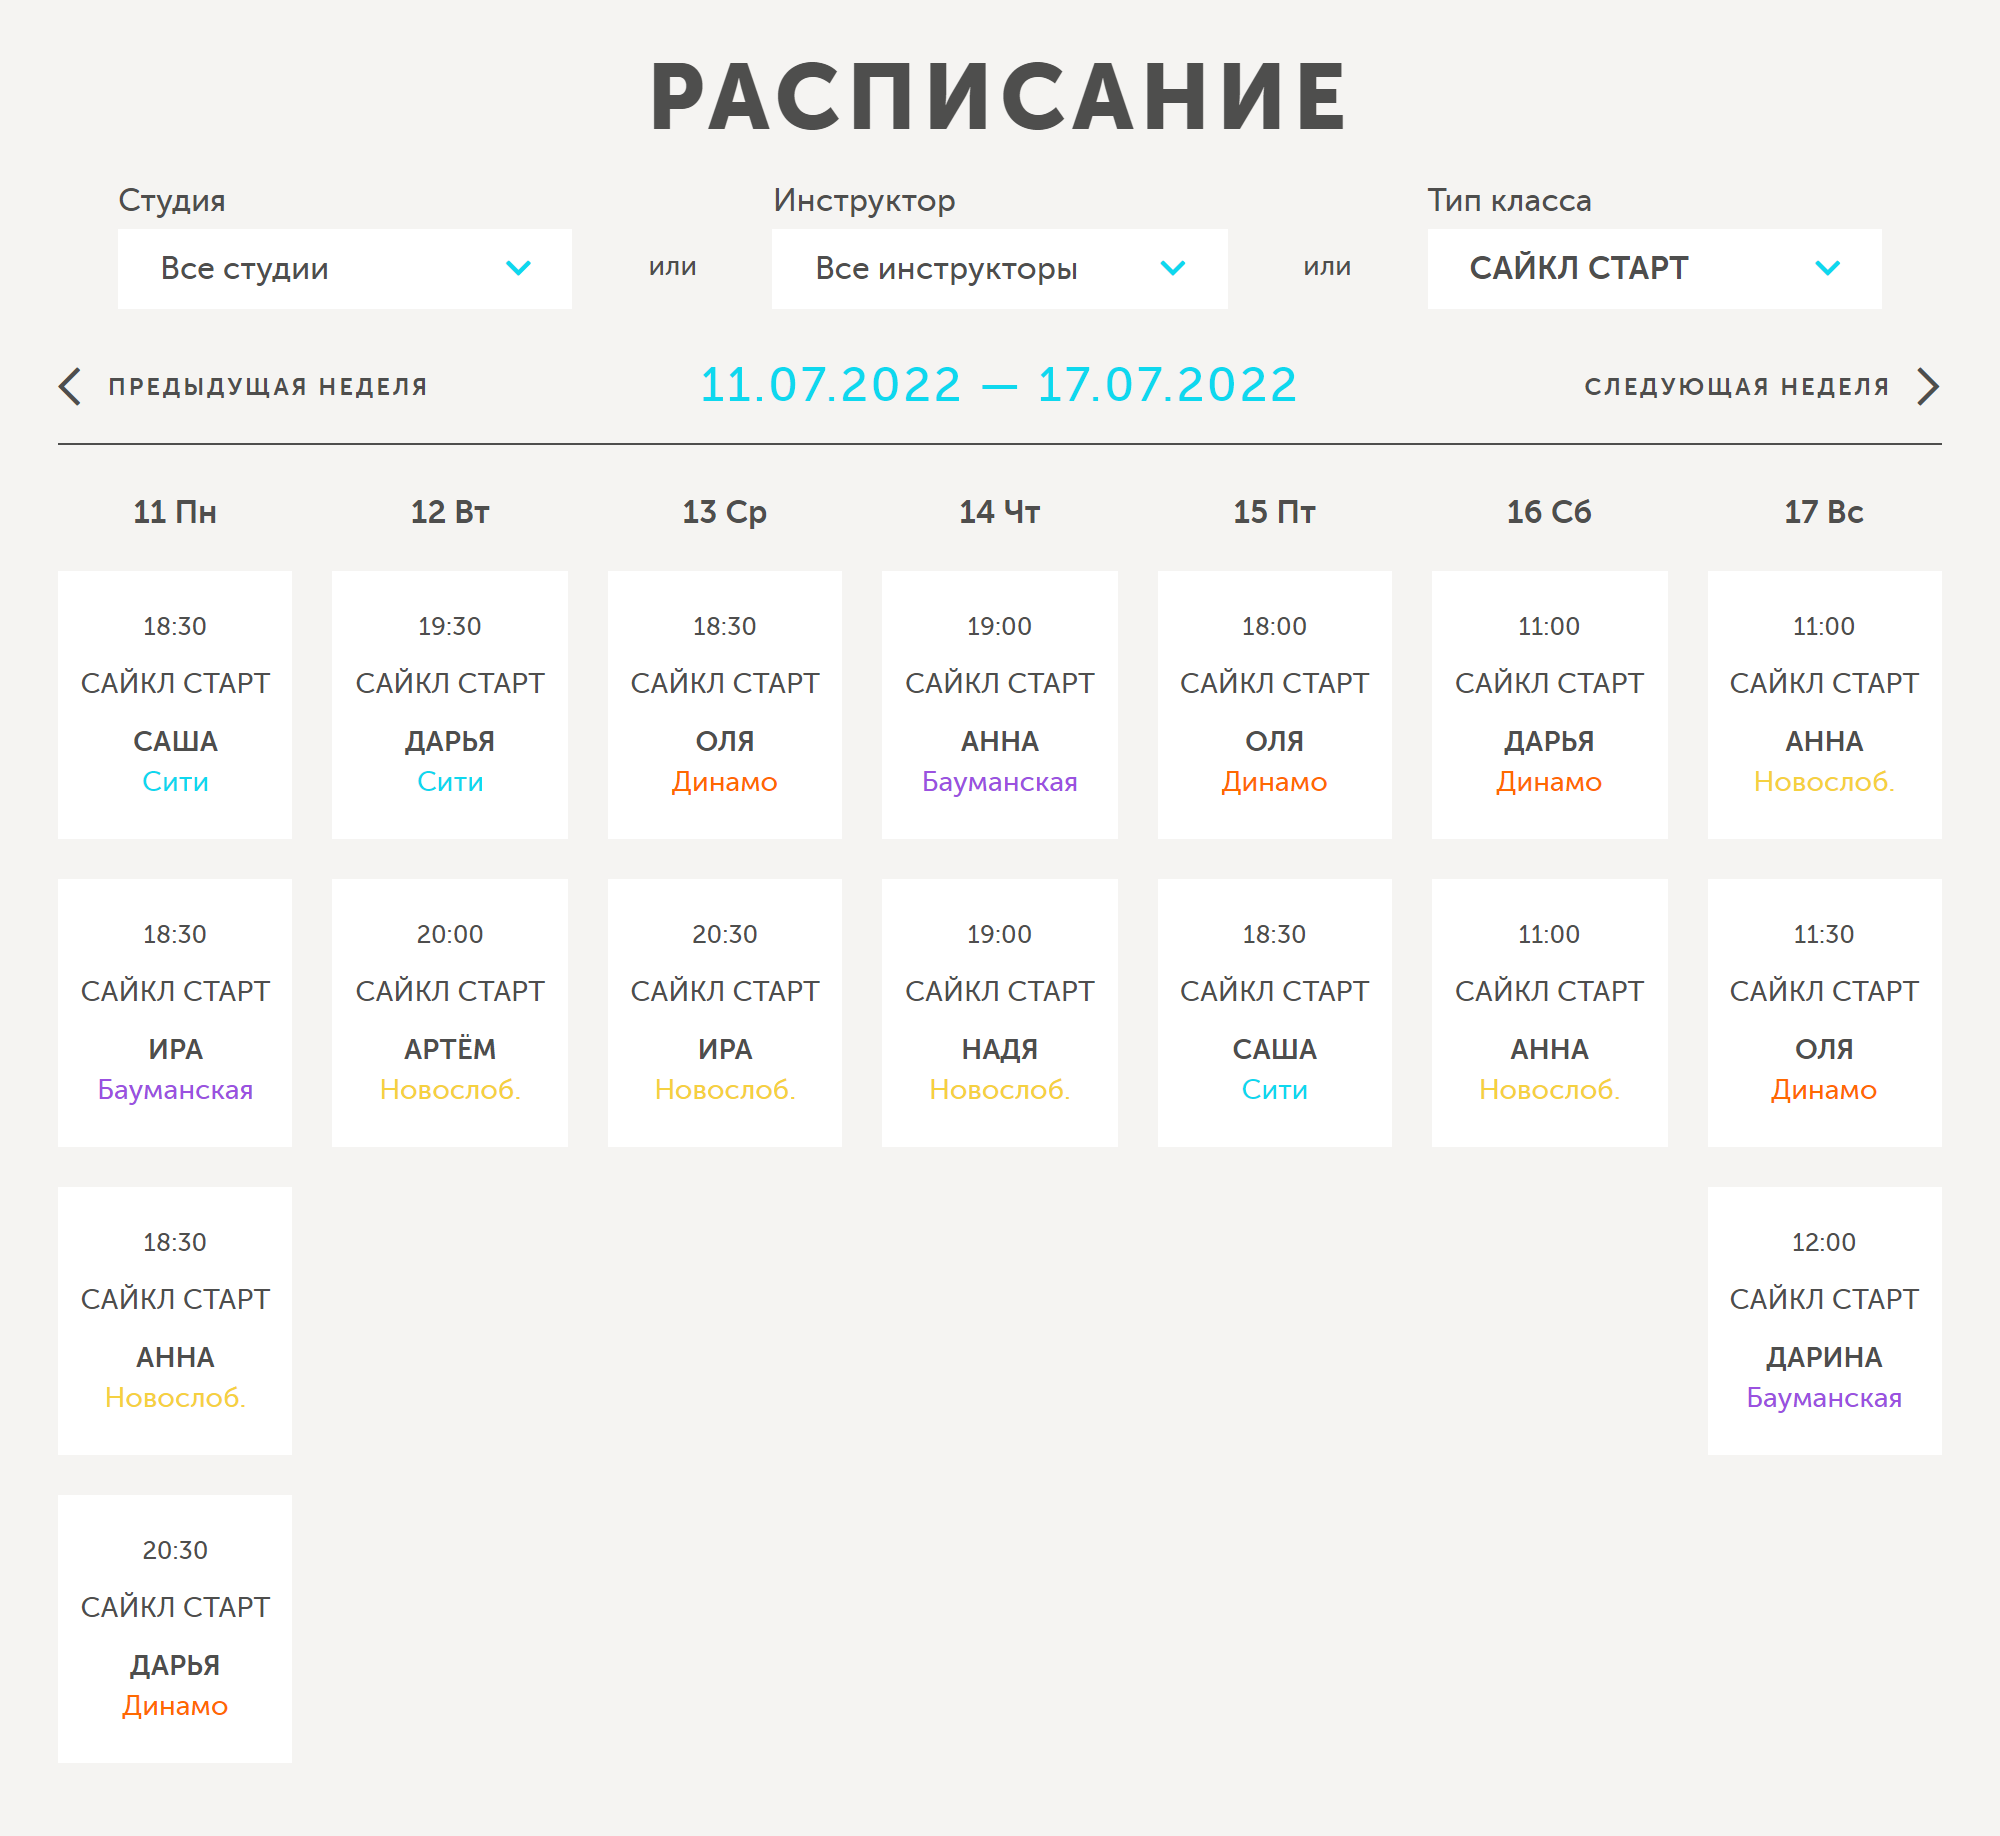Open Thursday 19:00 class with НАДЯ
This screenshot has width=2000, height=1836.
tap(1000, 1013)
